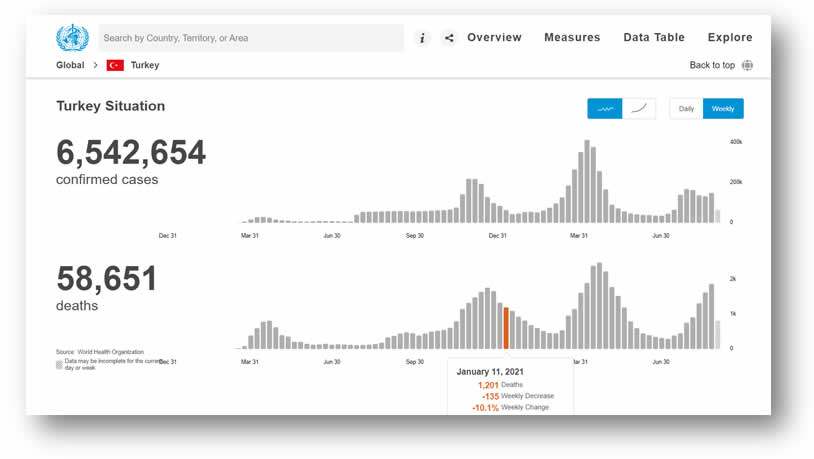Open the Overview tab
The height and width of the screenshot is (459, 814).
pos(494,37)
